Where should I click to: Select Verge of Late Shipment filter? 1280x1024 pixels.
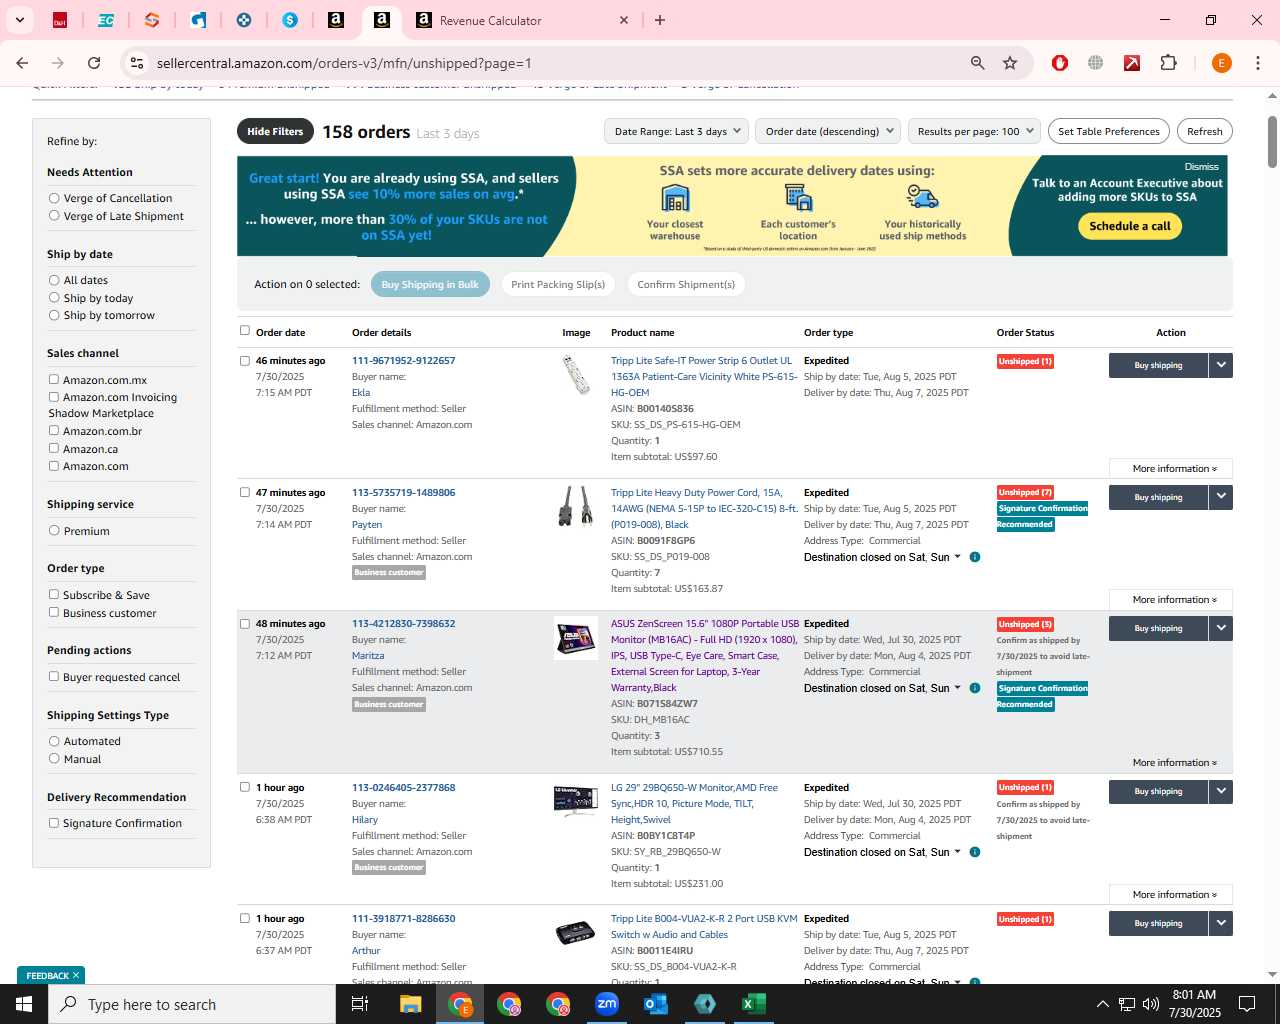54,216
